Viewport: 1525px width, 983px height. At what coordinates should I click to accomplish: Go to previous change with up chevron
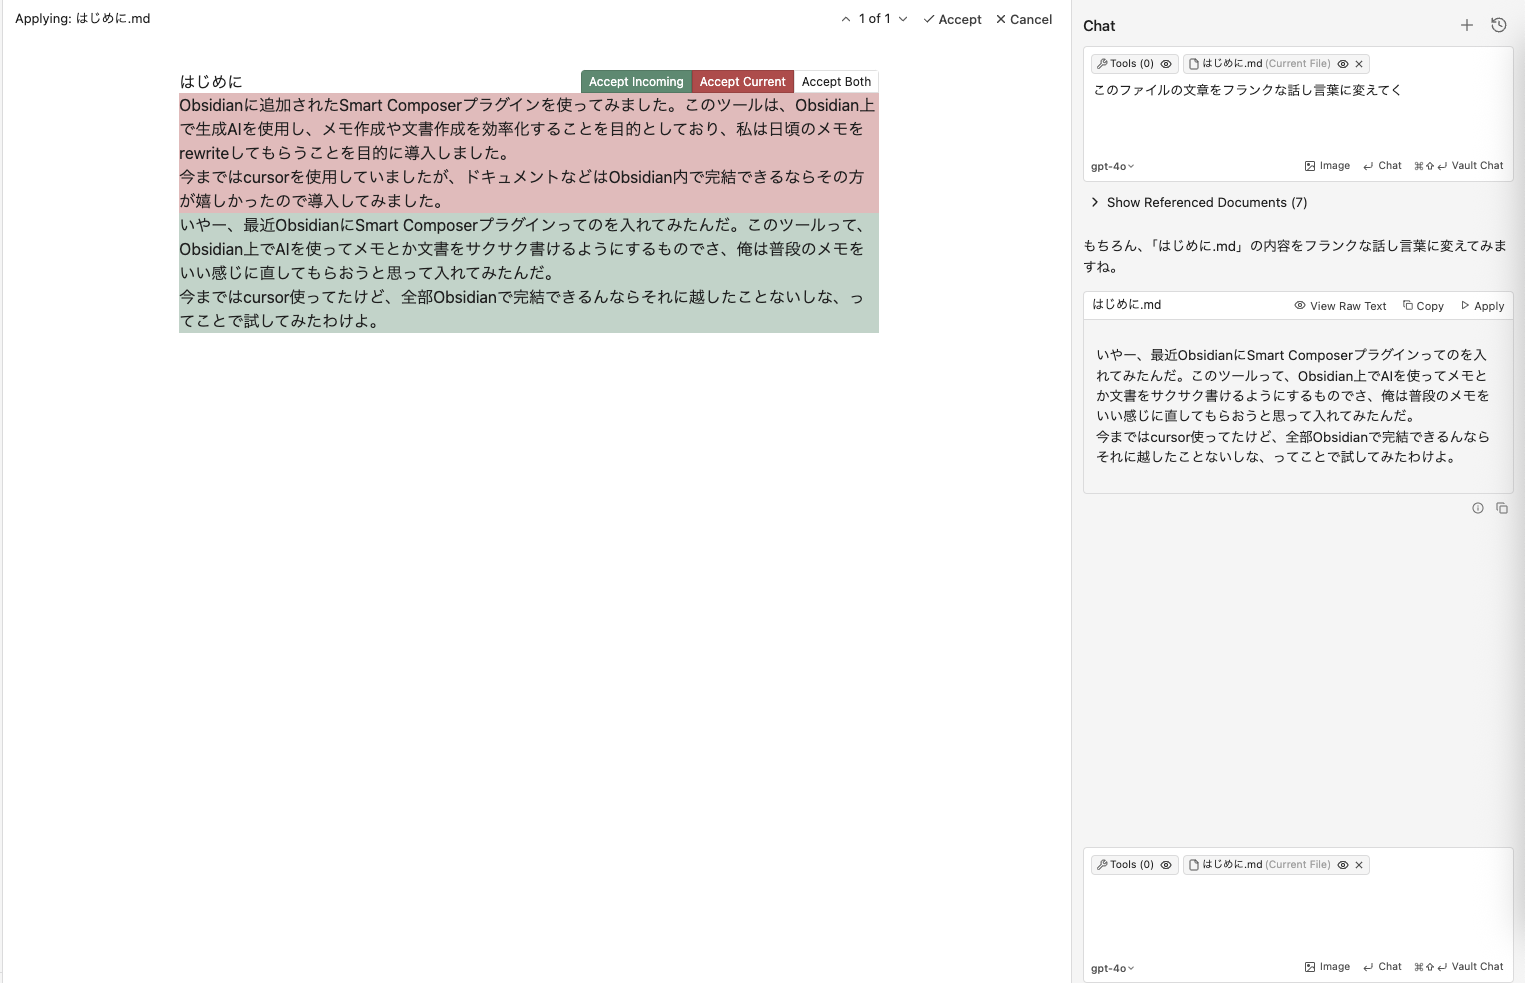[x=846, y=19]
